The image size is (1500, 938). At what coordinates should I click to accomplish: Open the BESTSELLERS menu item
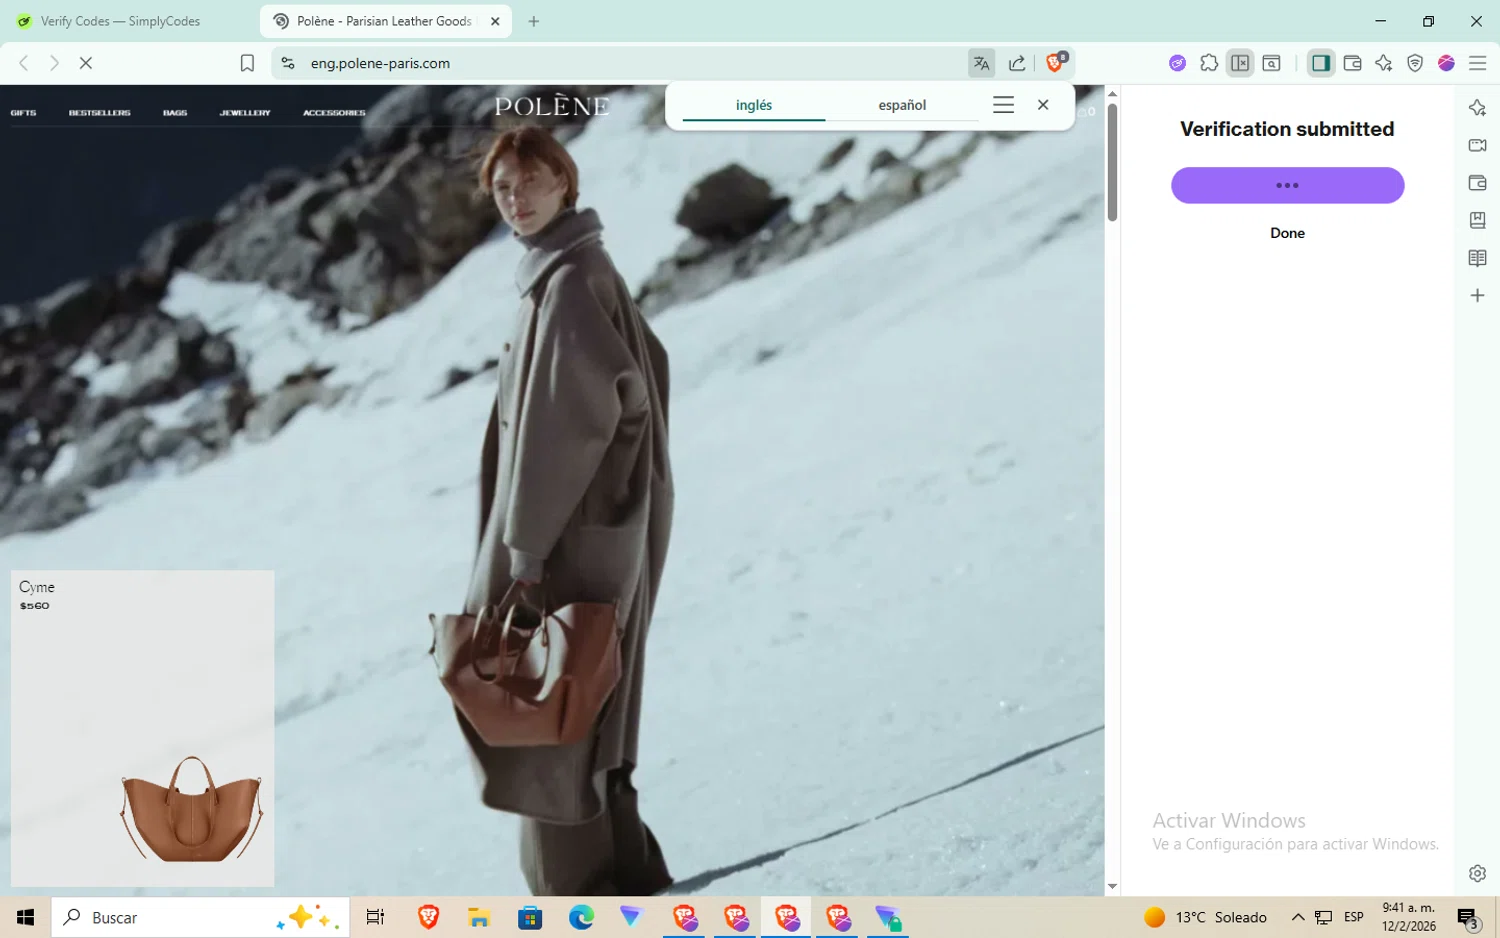(100, 113)
